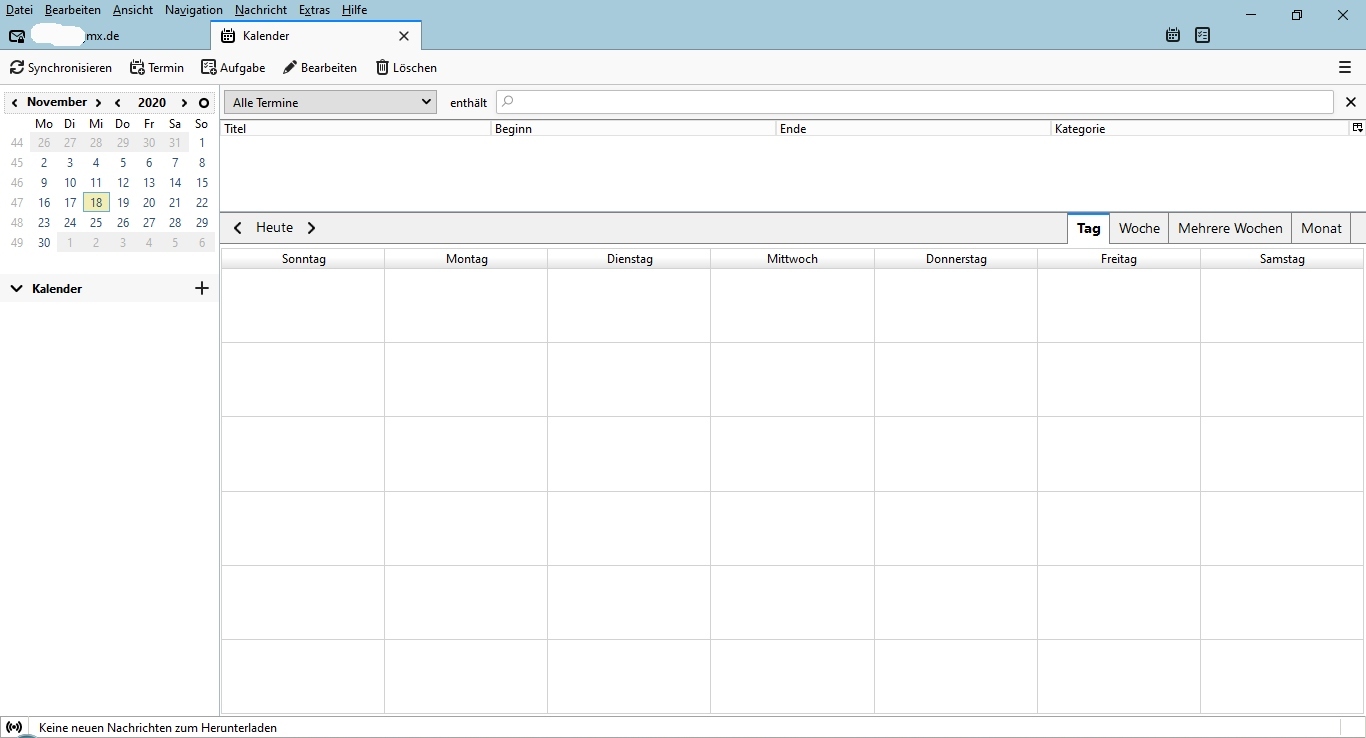
Task: Click the Freitag column header
Action: pyautogui.click(x=1119, y=259)
